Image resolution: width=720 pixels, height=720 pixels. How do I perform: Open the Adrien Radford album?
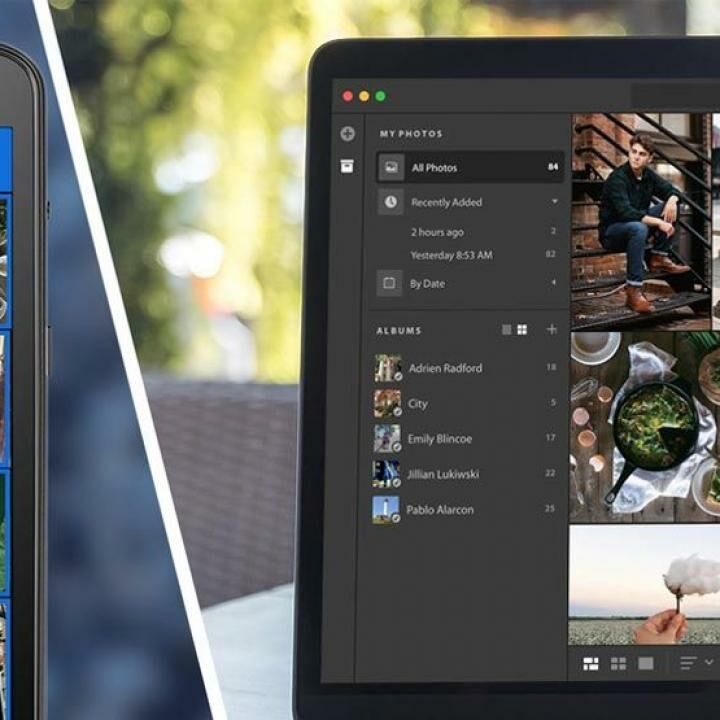click(466, 368)
